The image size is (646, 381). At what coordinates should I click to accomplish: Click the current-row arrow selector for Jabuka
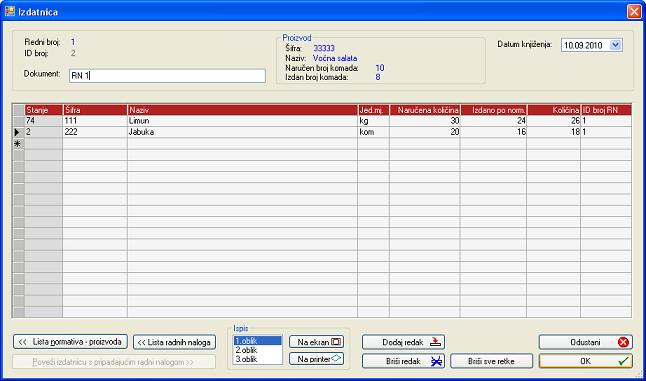[x=19, y=132]
